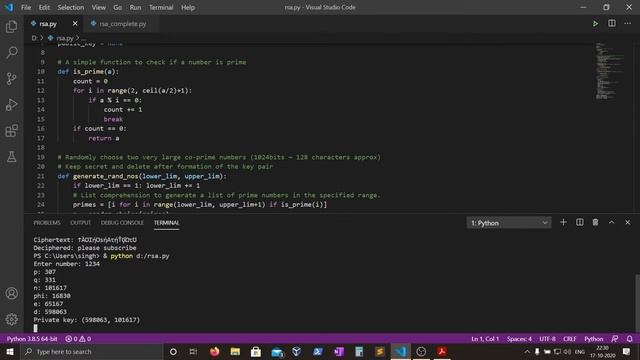
Task: Open the Terminal menu
Action: (x=161, y=7)
